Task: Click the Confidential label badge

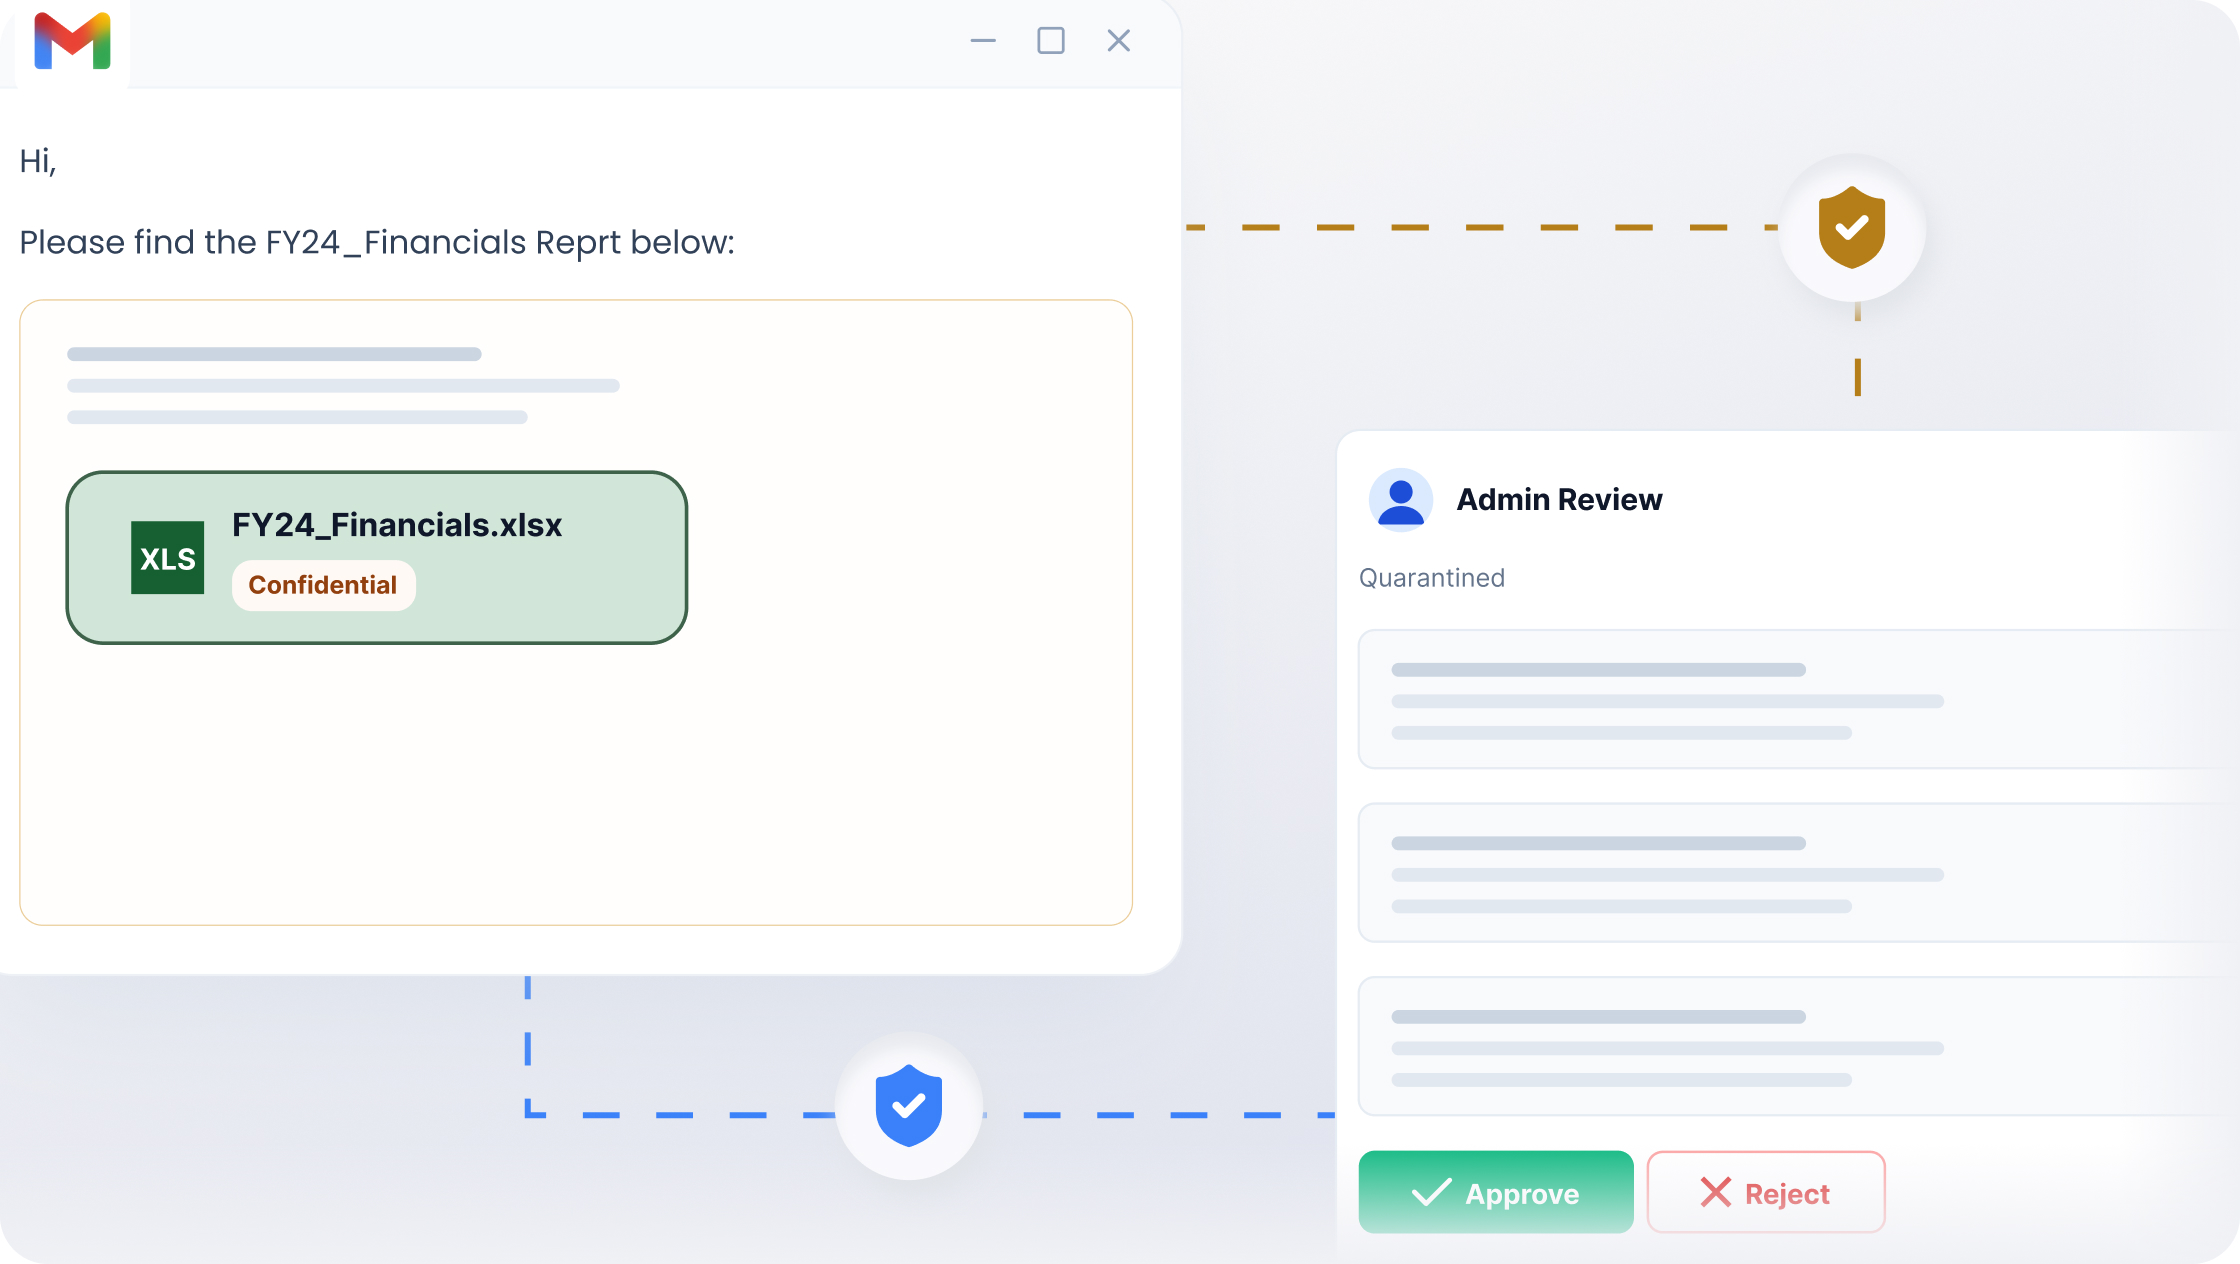Action: point(323,585)
